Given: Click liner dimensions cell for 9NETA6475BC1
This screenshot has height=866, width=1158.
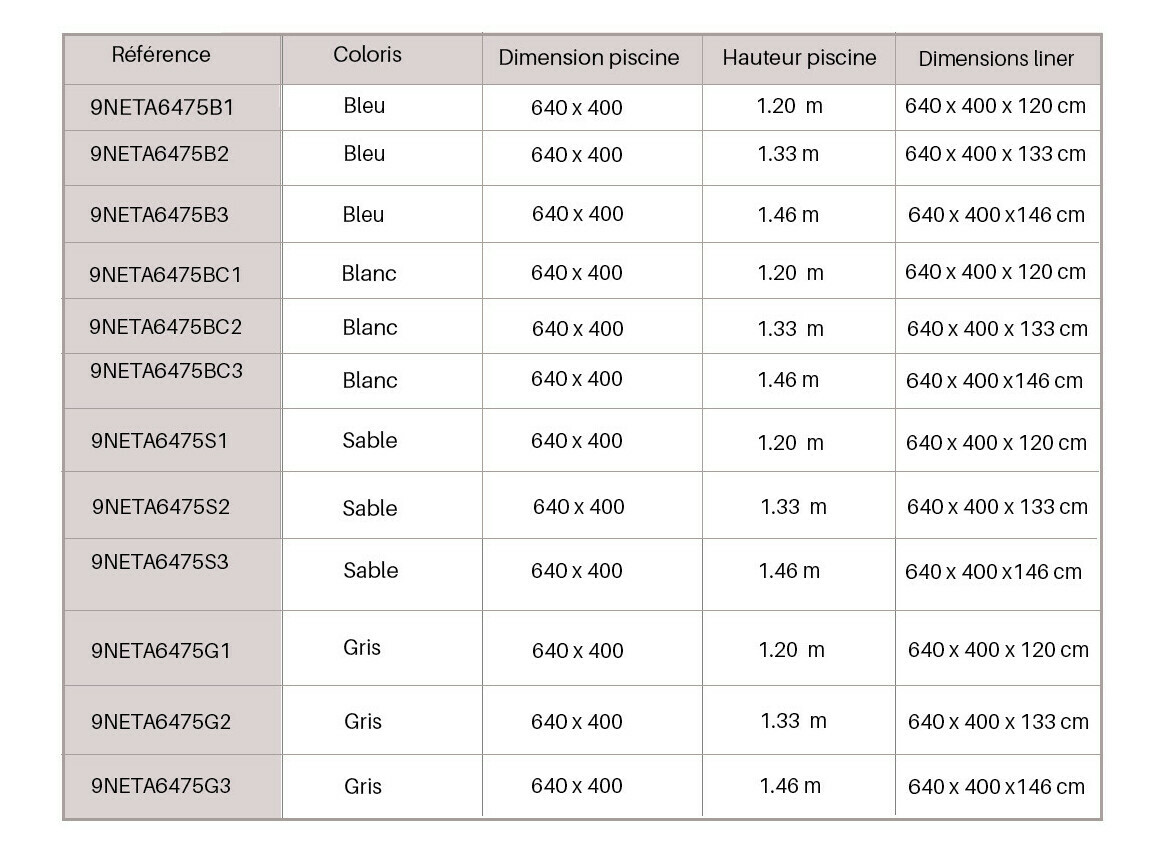Looking at the screenshot, I should [x=995, y=272].
